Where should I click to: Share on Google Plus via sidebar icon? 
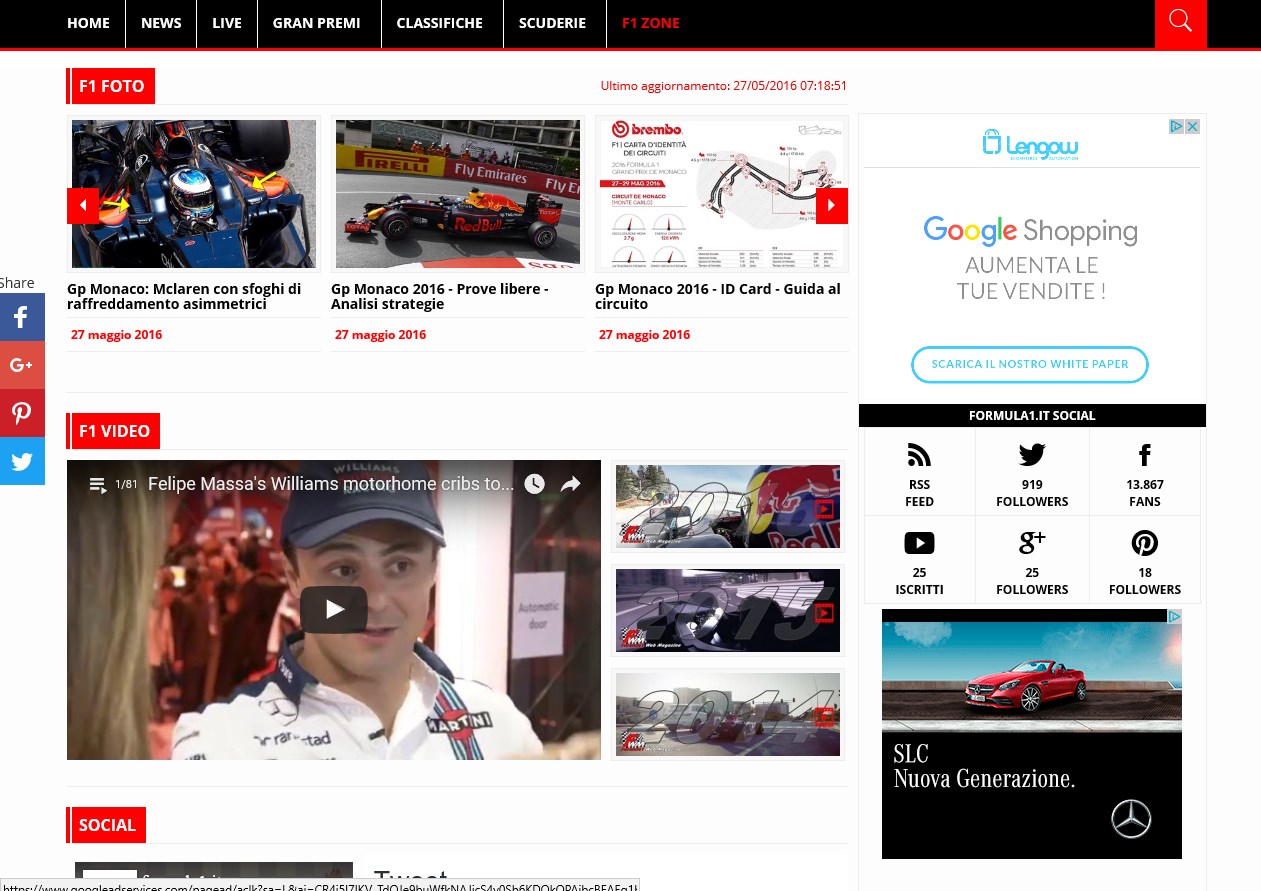pyautogui.click(x=22, y=365)
